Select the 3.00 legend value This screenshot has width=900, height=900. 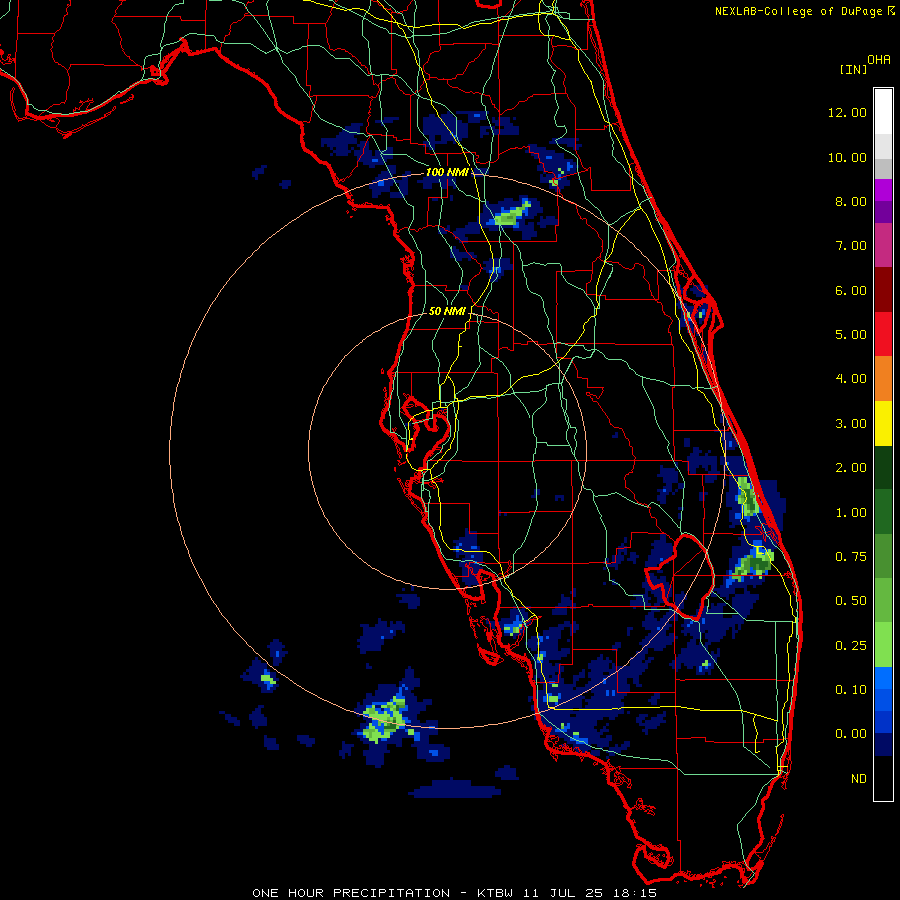click(851, 424)
